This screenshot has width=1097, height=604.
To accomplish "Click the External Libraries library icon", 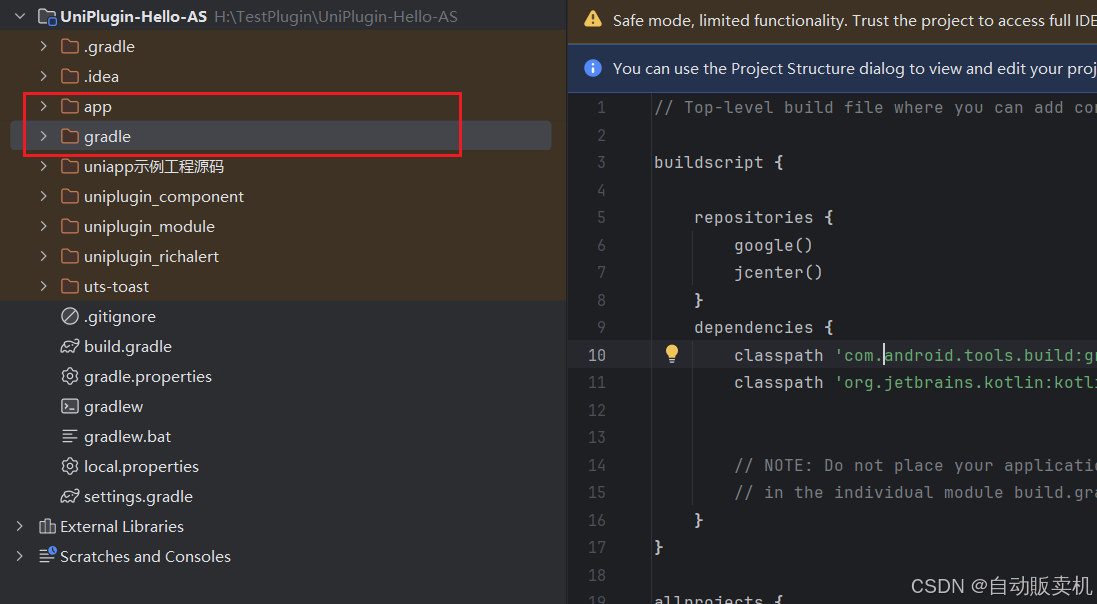I will pyautogui.click(x=47, y=526).
